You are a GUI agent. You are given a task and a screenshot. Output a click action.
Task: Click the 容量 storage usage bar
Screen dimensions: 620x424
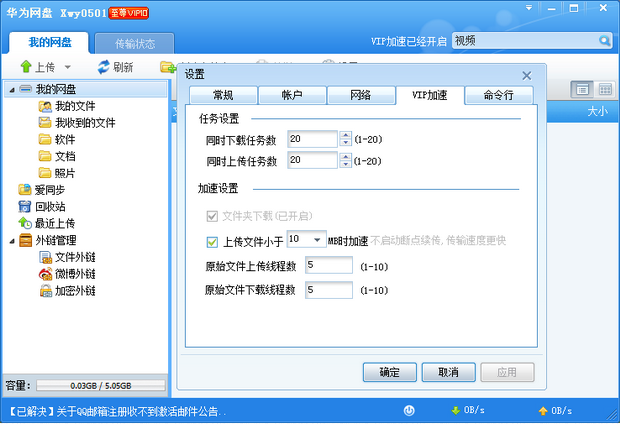pos(101,386)
